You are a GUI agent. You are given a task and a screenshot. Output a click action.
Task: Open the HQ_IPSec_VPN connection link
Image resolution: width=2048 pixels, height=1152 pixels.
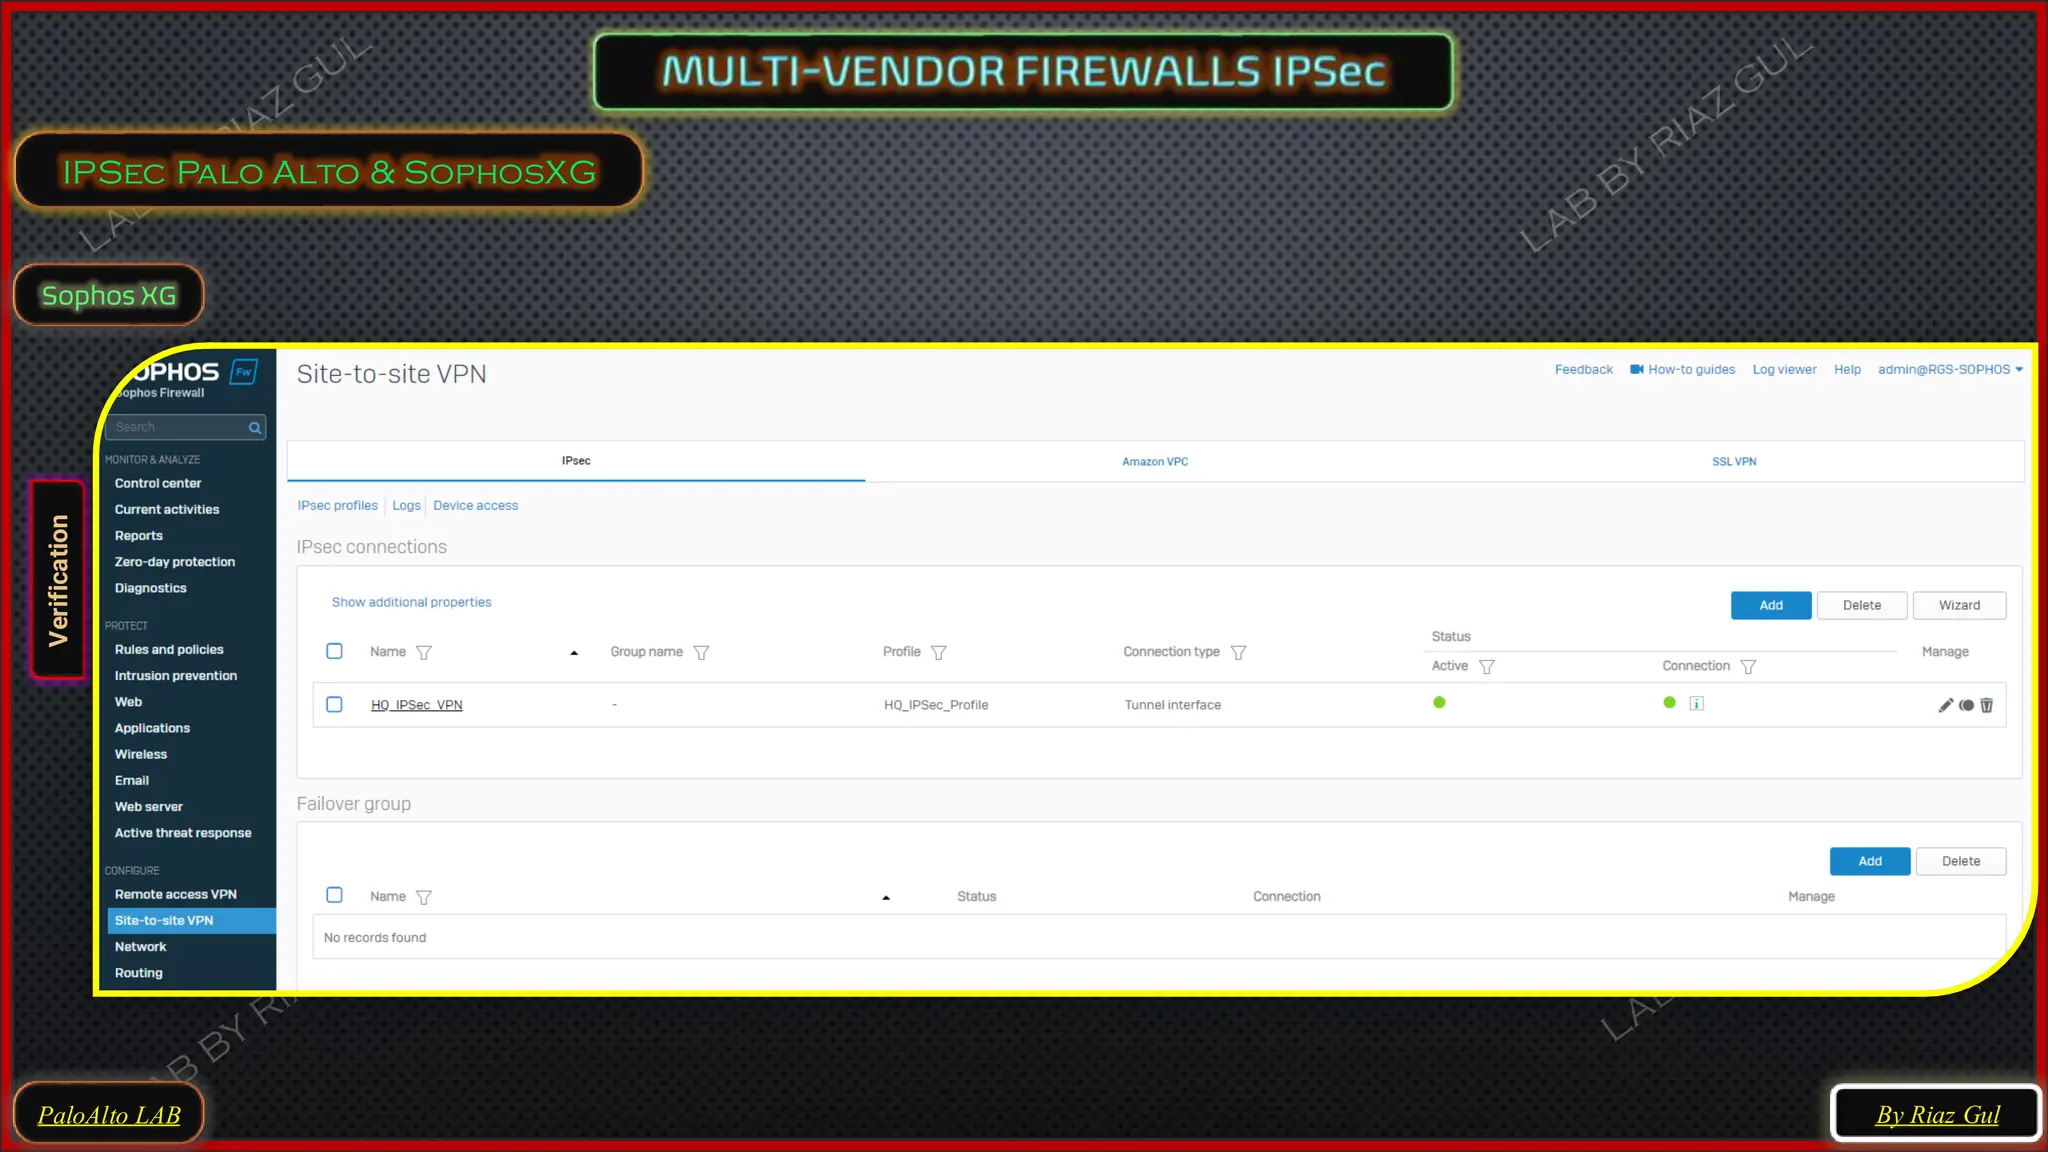click(416, 705)
